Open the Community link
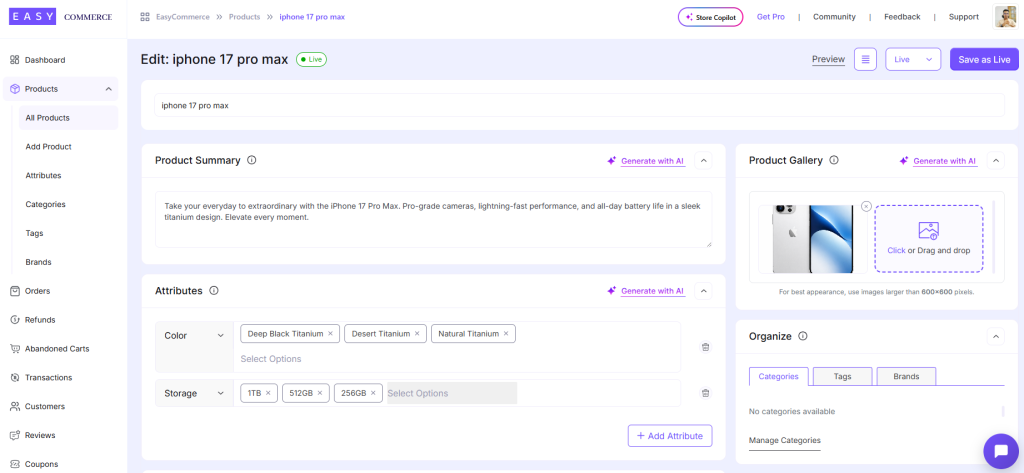Image resolution: width=1024 pixels, height=473 pixels. click(834, 17)
